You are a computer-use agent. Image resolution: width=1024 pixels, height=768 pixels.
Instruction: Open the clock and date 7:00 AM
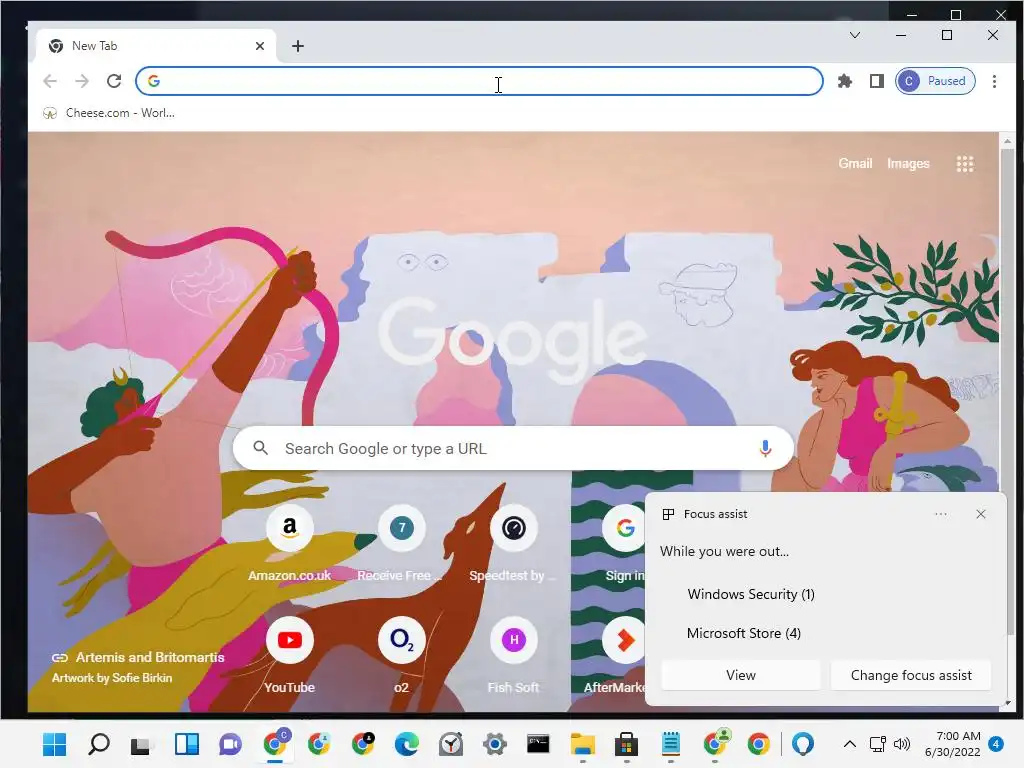952,744
